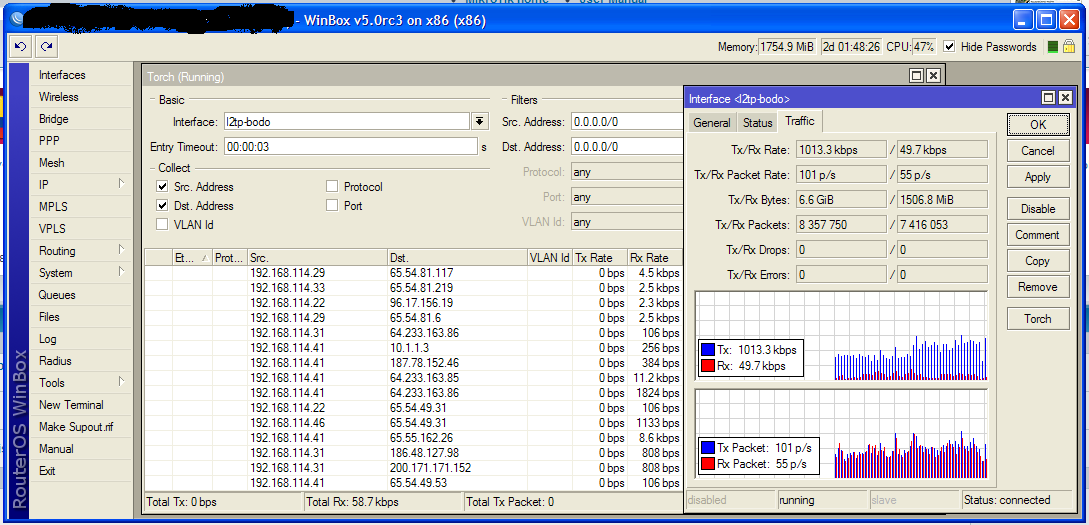Viewport: 1089px width, 525px height.
Task: Select Exit from sidebar menu
Action: pyautogui.click(x=47, y=471)
